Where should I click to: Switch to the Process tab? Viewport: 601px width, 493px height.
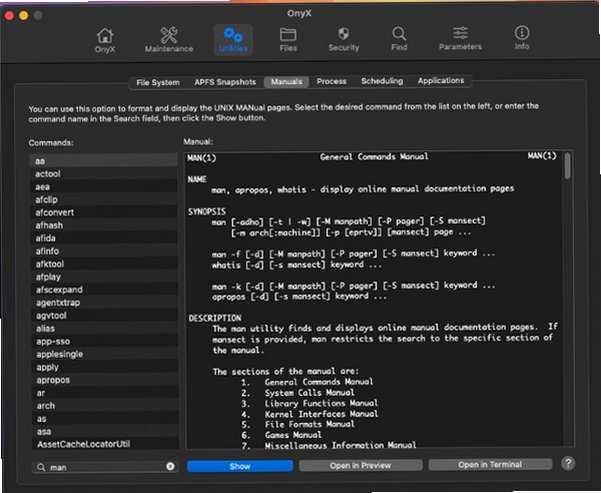pyautogui.click(x=332, y=81)
